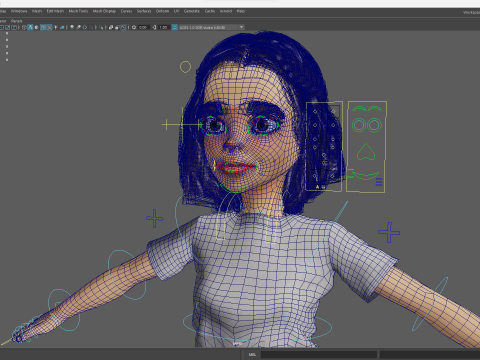Select the blue plus control near left shoulder
Screen dimensions: 480x360
(154, 219)
